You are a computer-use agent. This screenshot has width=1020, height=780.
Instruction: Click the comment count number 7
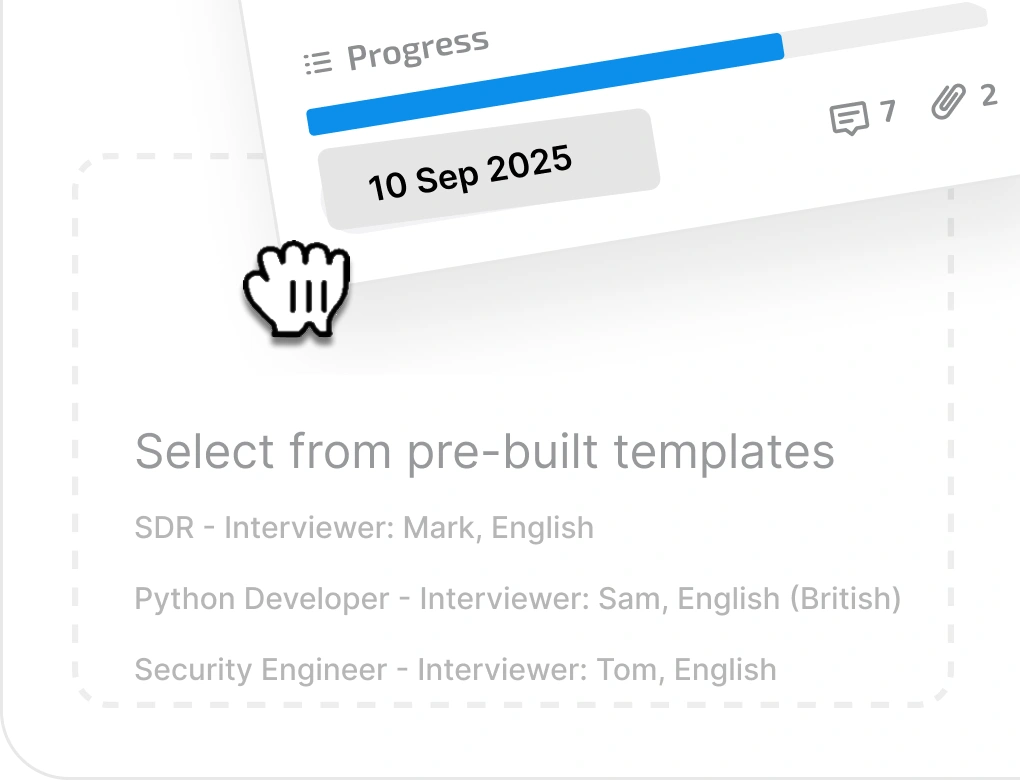887,113
